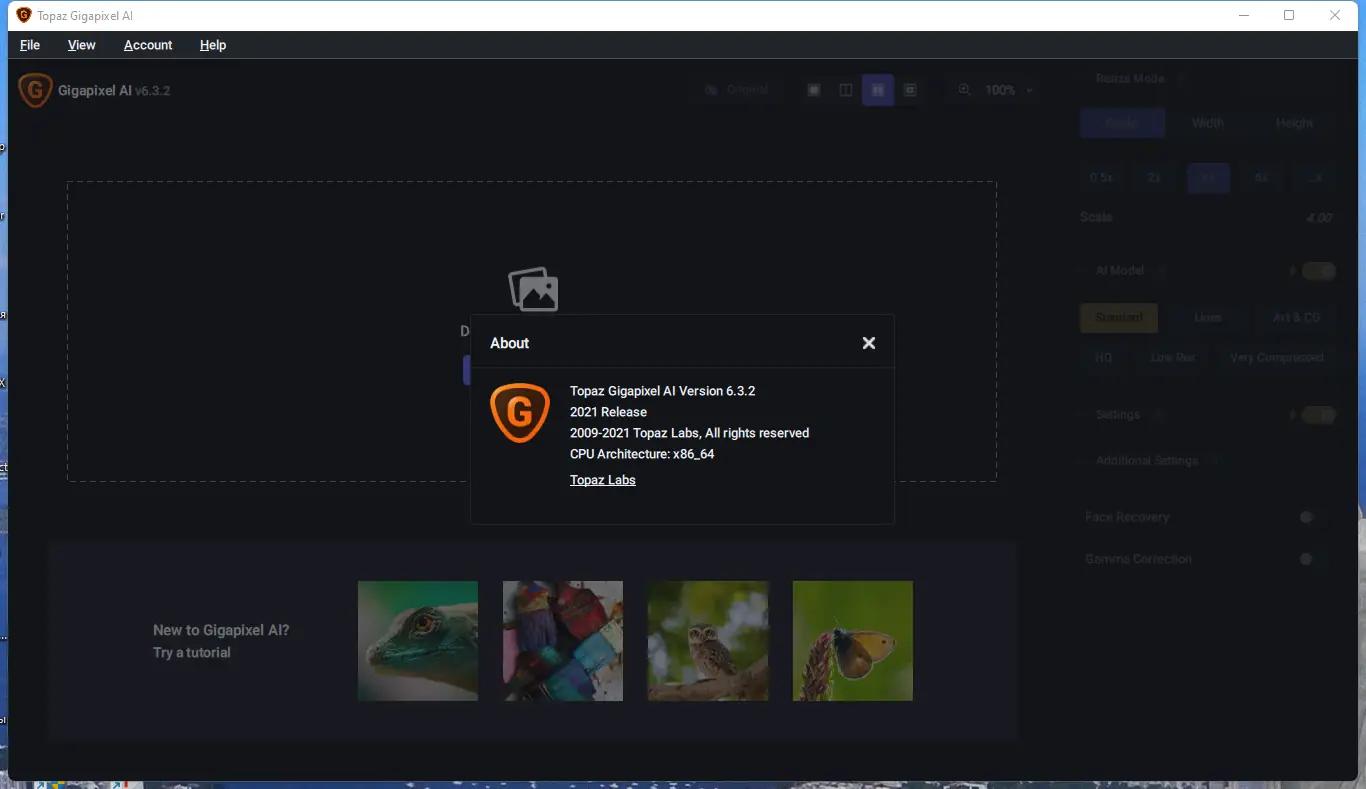Image resolution: width=1366 pixels, height=789 pixels.
Task: Click the Gigapixel AI logo icon
Action: click(x=35, y=90)
